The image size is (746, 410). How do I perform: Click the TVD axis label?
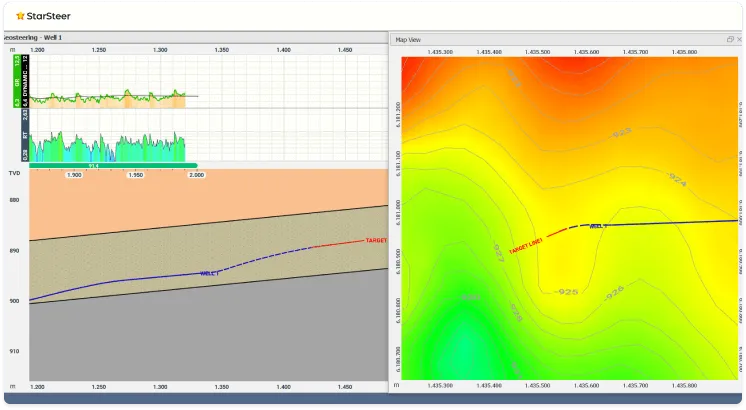(x=14, y=173)
